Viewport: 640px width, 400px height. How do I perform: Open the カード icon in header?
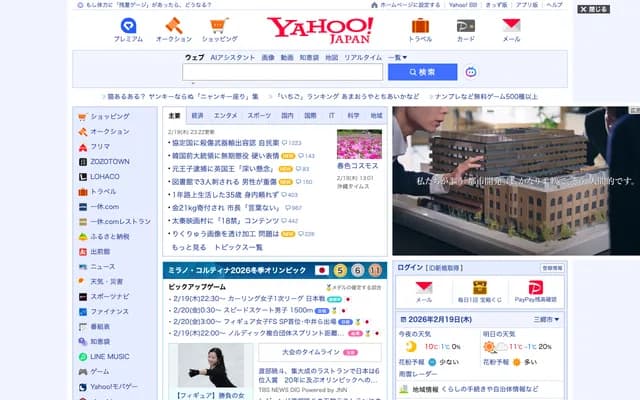(466, 26)
